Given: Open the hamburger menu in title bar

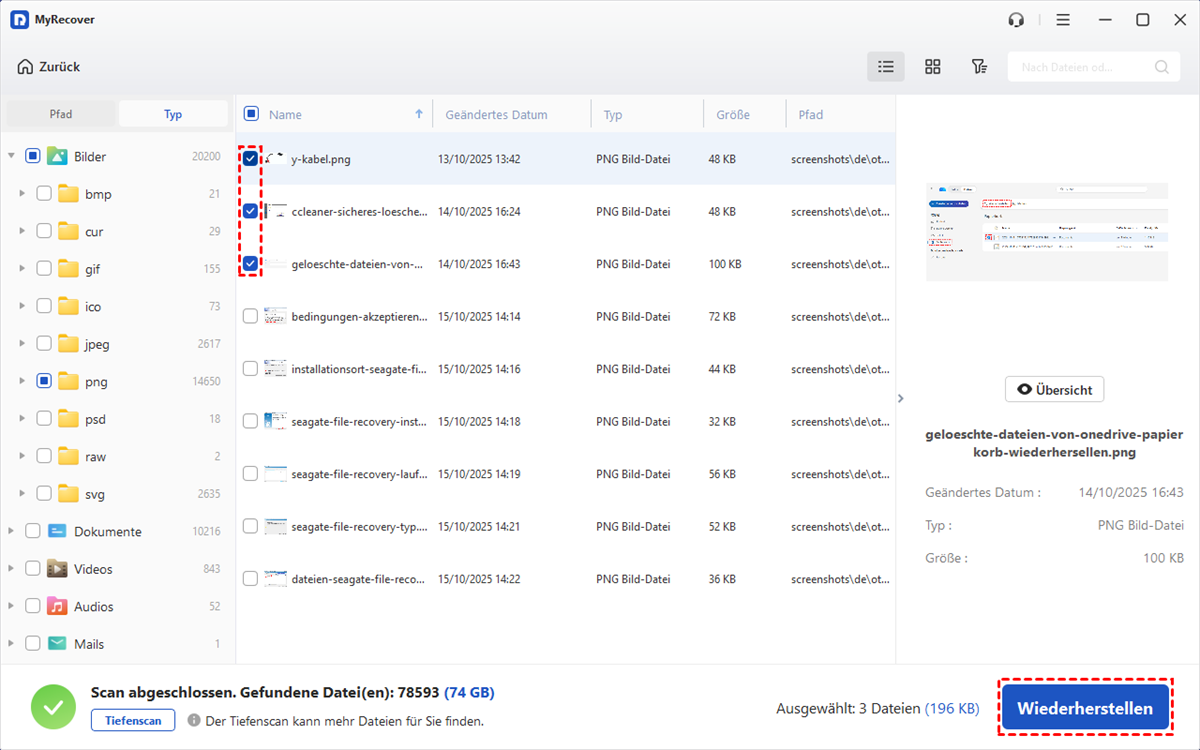Looking at the screenshot, I should click(x=1063, y=20).
